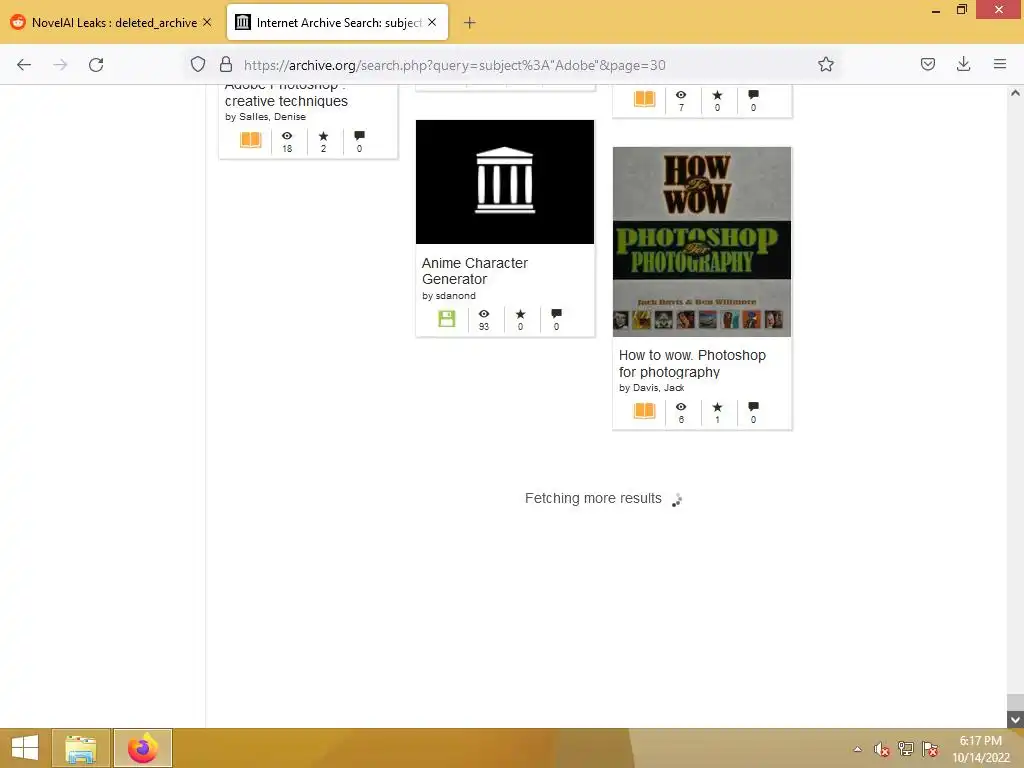Open How to wow Photoshop for photography cover
This screenshot has width=1024, height=768.
coord(702,242)
